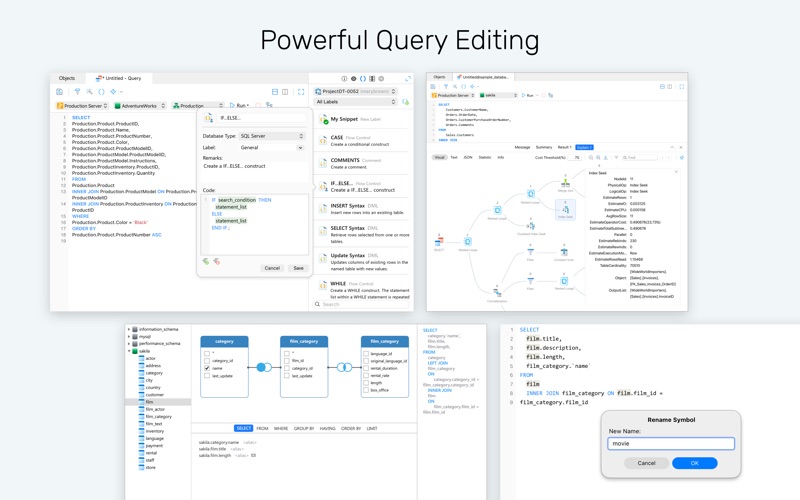Switch to Message tab in results

click(x=522, y=147)
